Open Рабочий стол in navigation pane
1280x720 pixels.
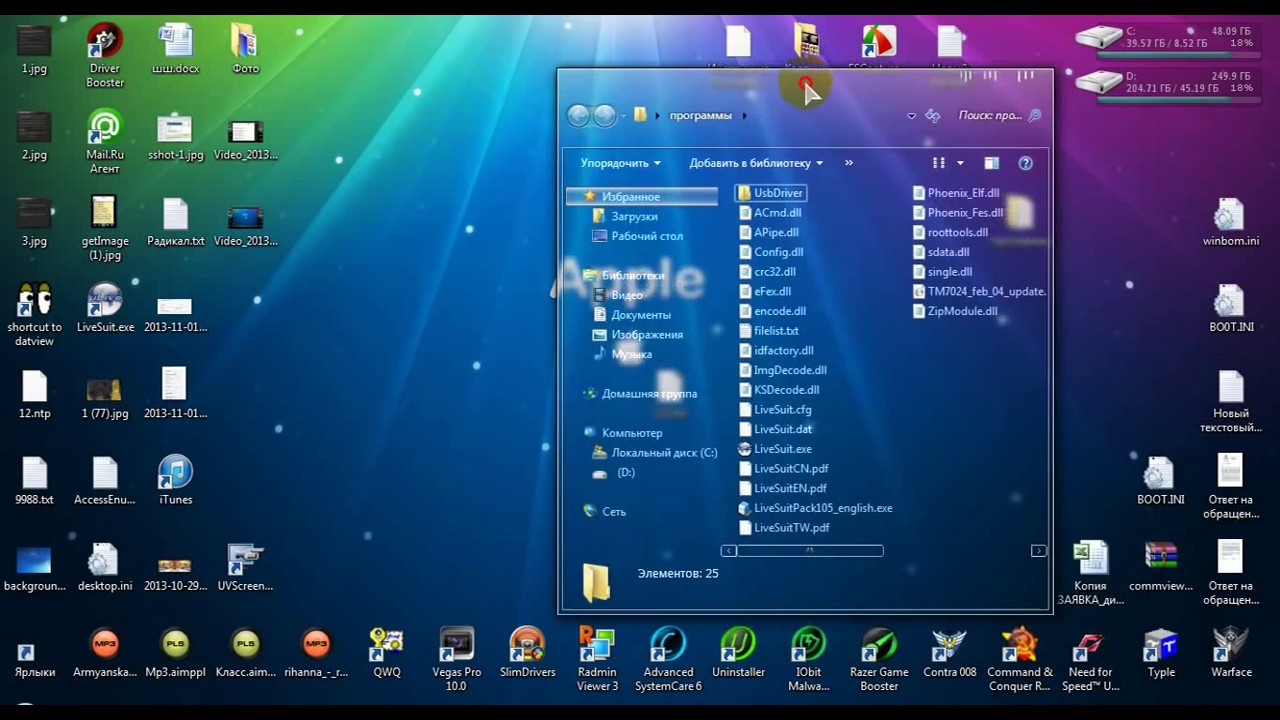pos(647,236)
